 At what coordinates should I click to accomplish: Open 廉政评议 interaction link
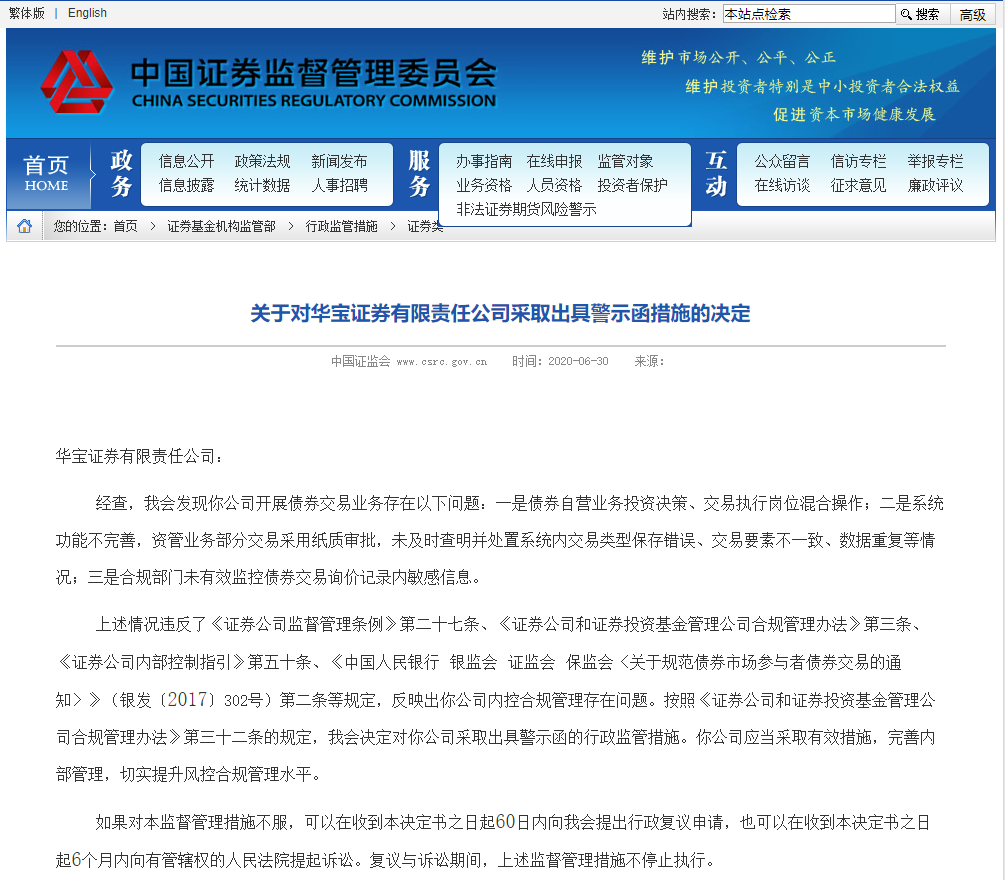935,185
